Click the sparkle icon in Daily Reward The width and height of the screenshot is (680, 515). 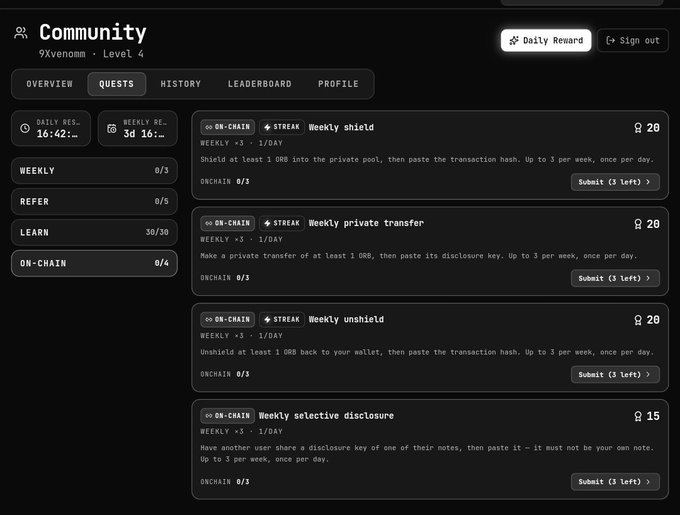tap(514, 40)
